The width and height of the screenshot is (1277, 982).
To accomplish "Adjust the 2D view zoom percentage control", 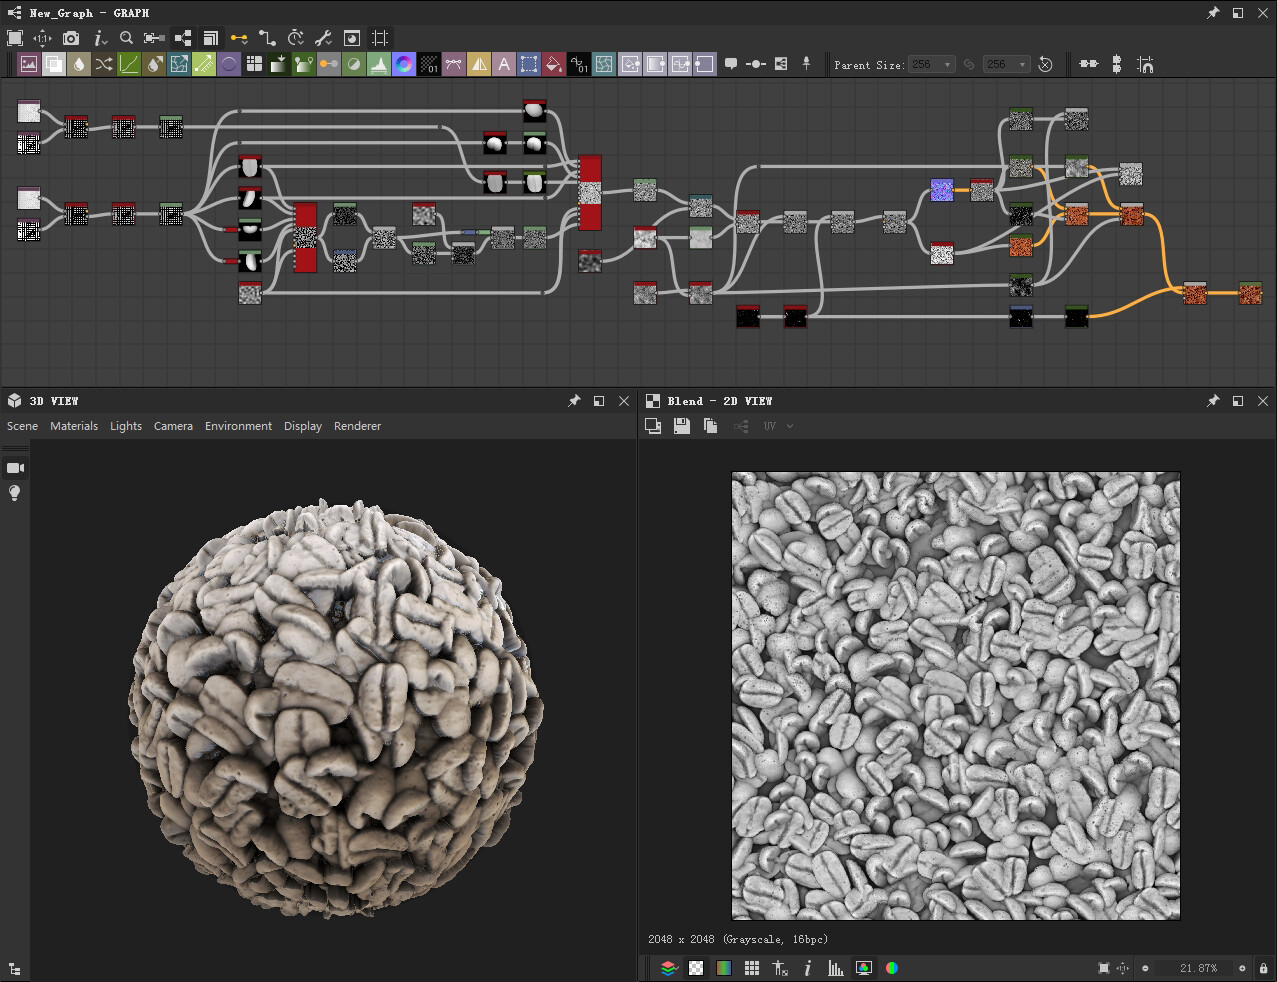I will [1197, 968].
